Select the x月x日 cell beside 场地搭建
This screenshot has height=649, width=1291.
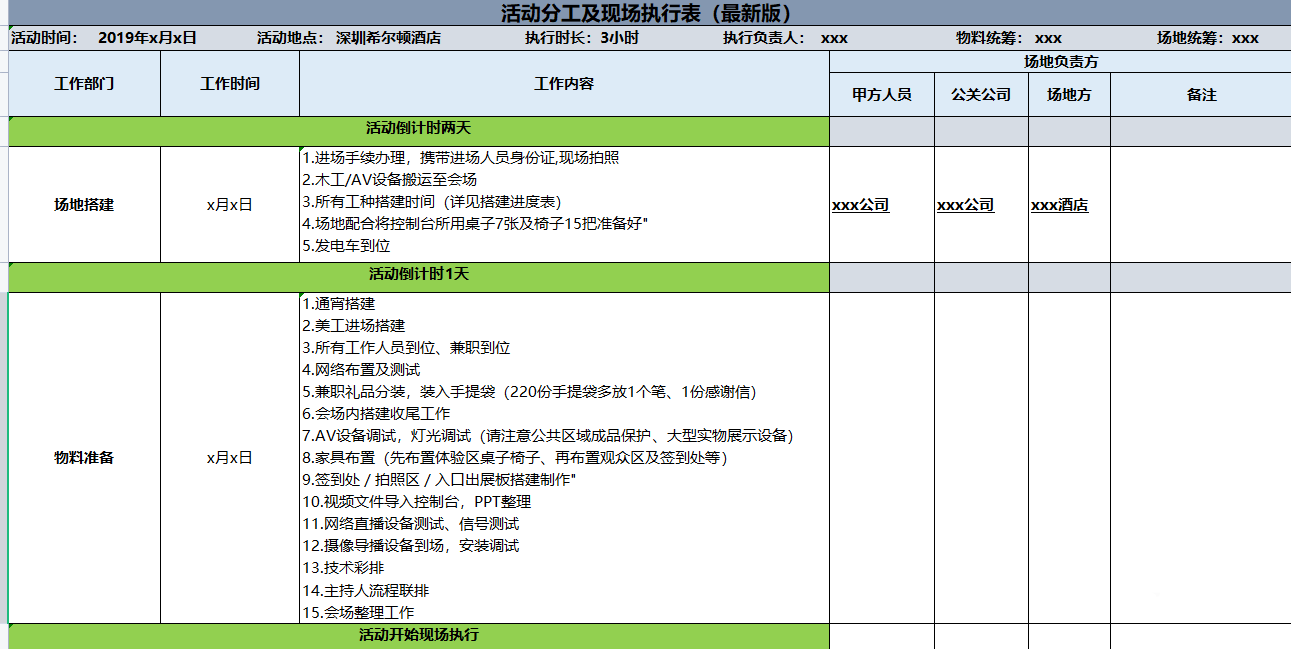click(x=229, y=205)
